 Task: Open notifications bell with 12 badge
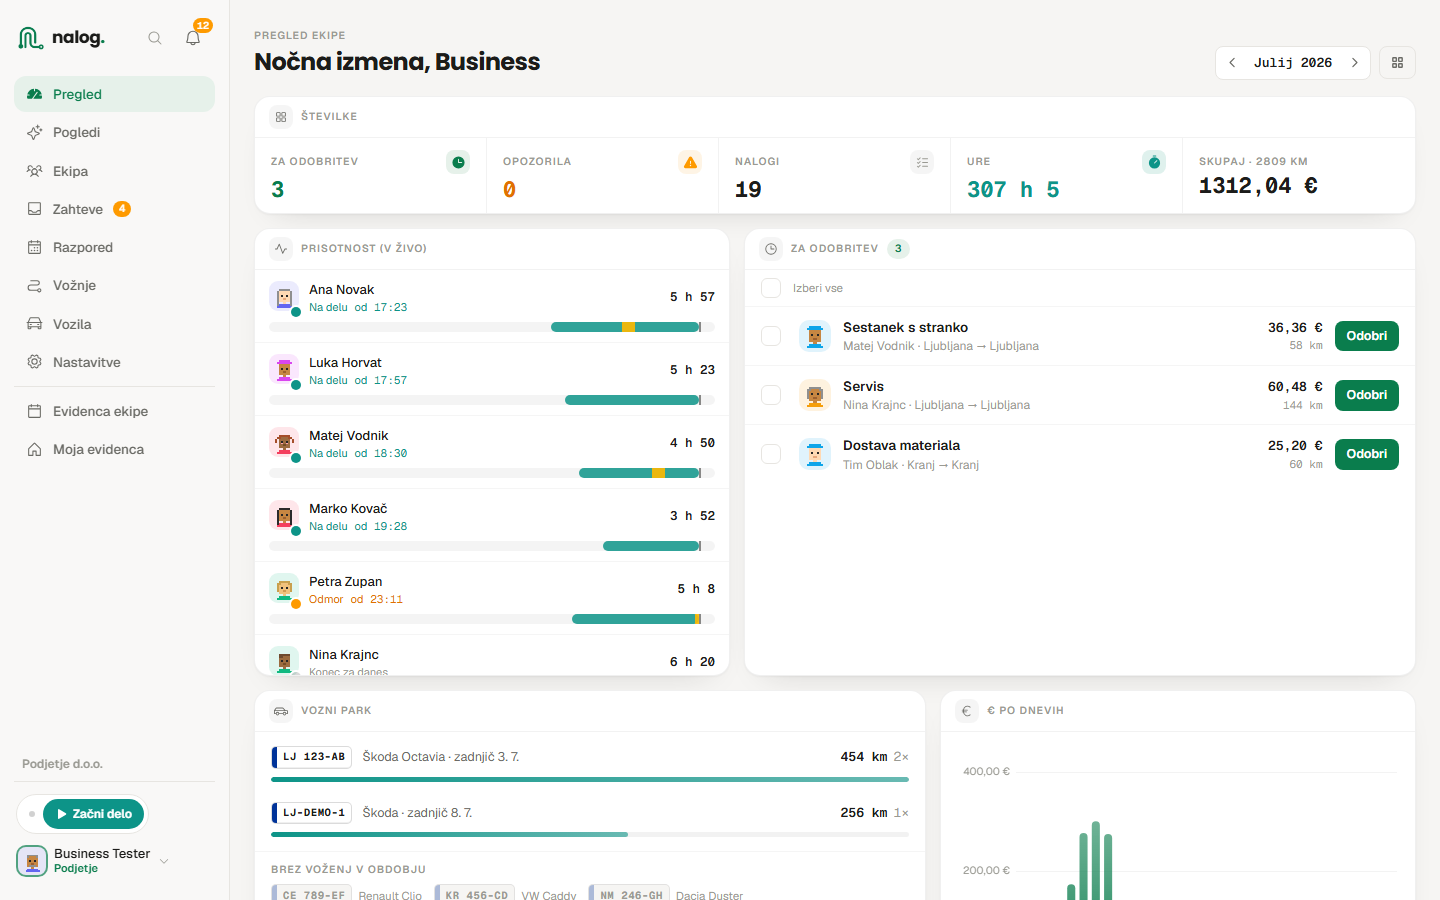[x=193, y=38]
